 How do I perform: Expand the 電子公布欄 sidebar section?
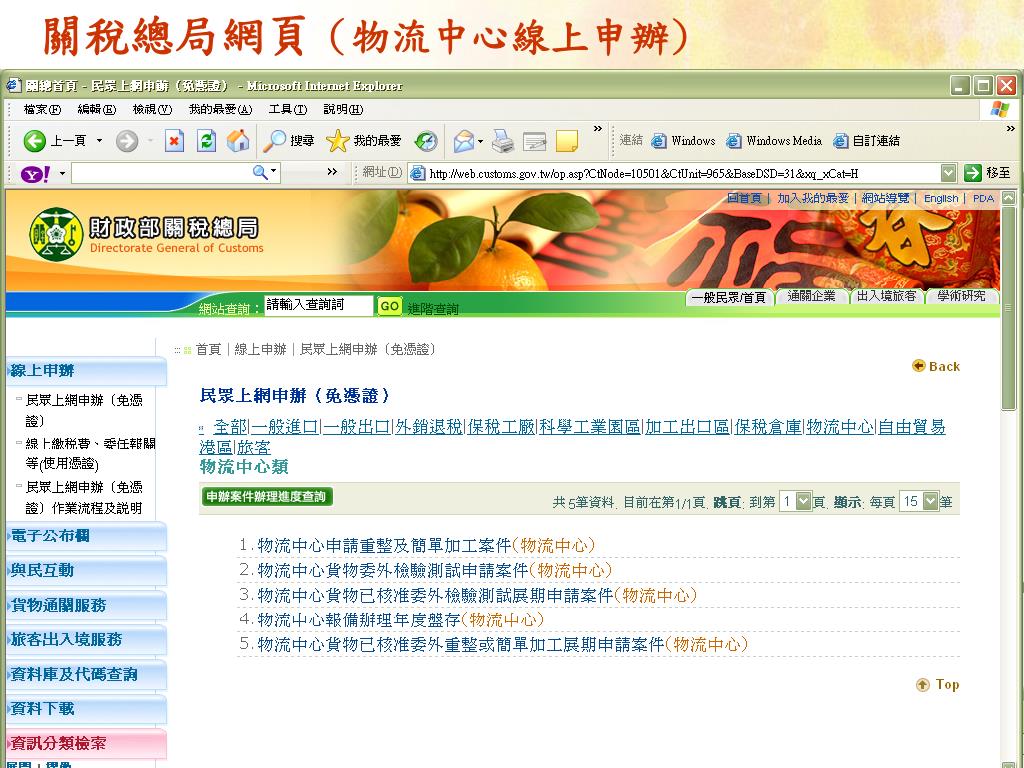86,536
